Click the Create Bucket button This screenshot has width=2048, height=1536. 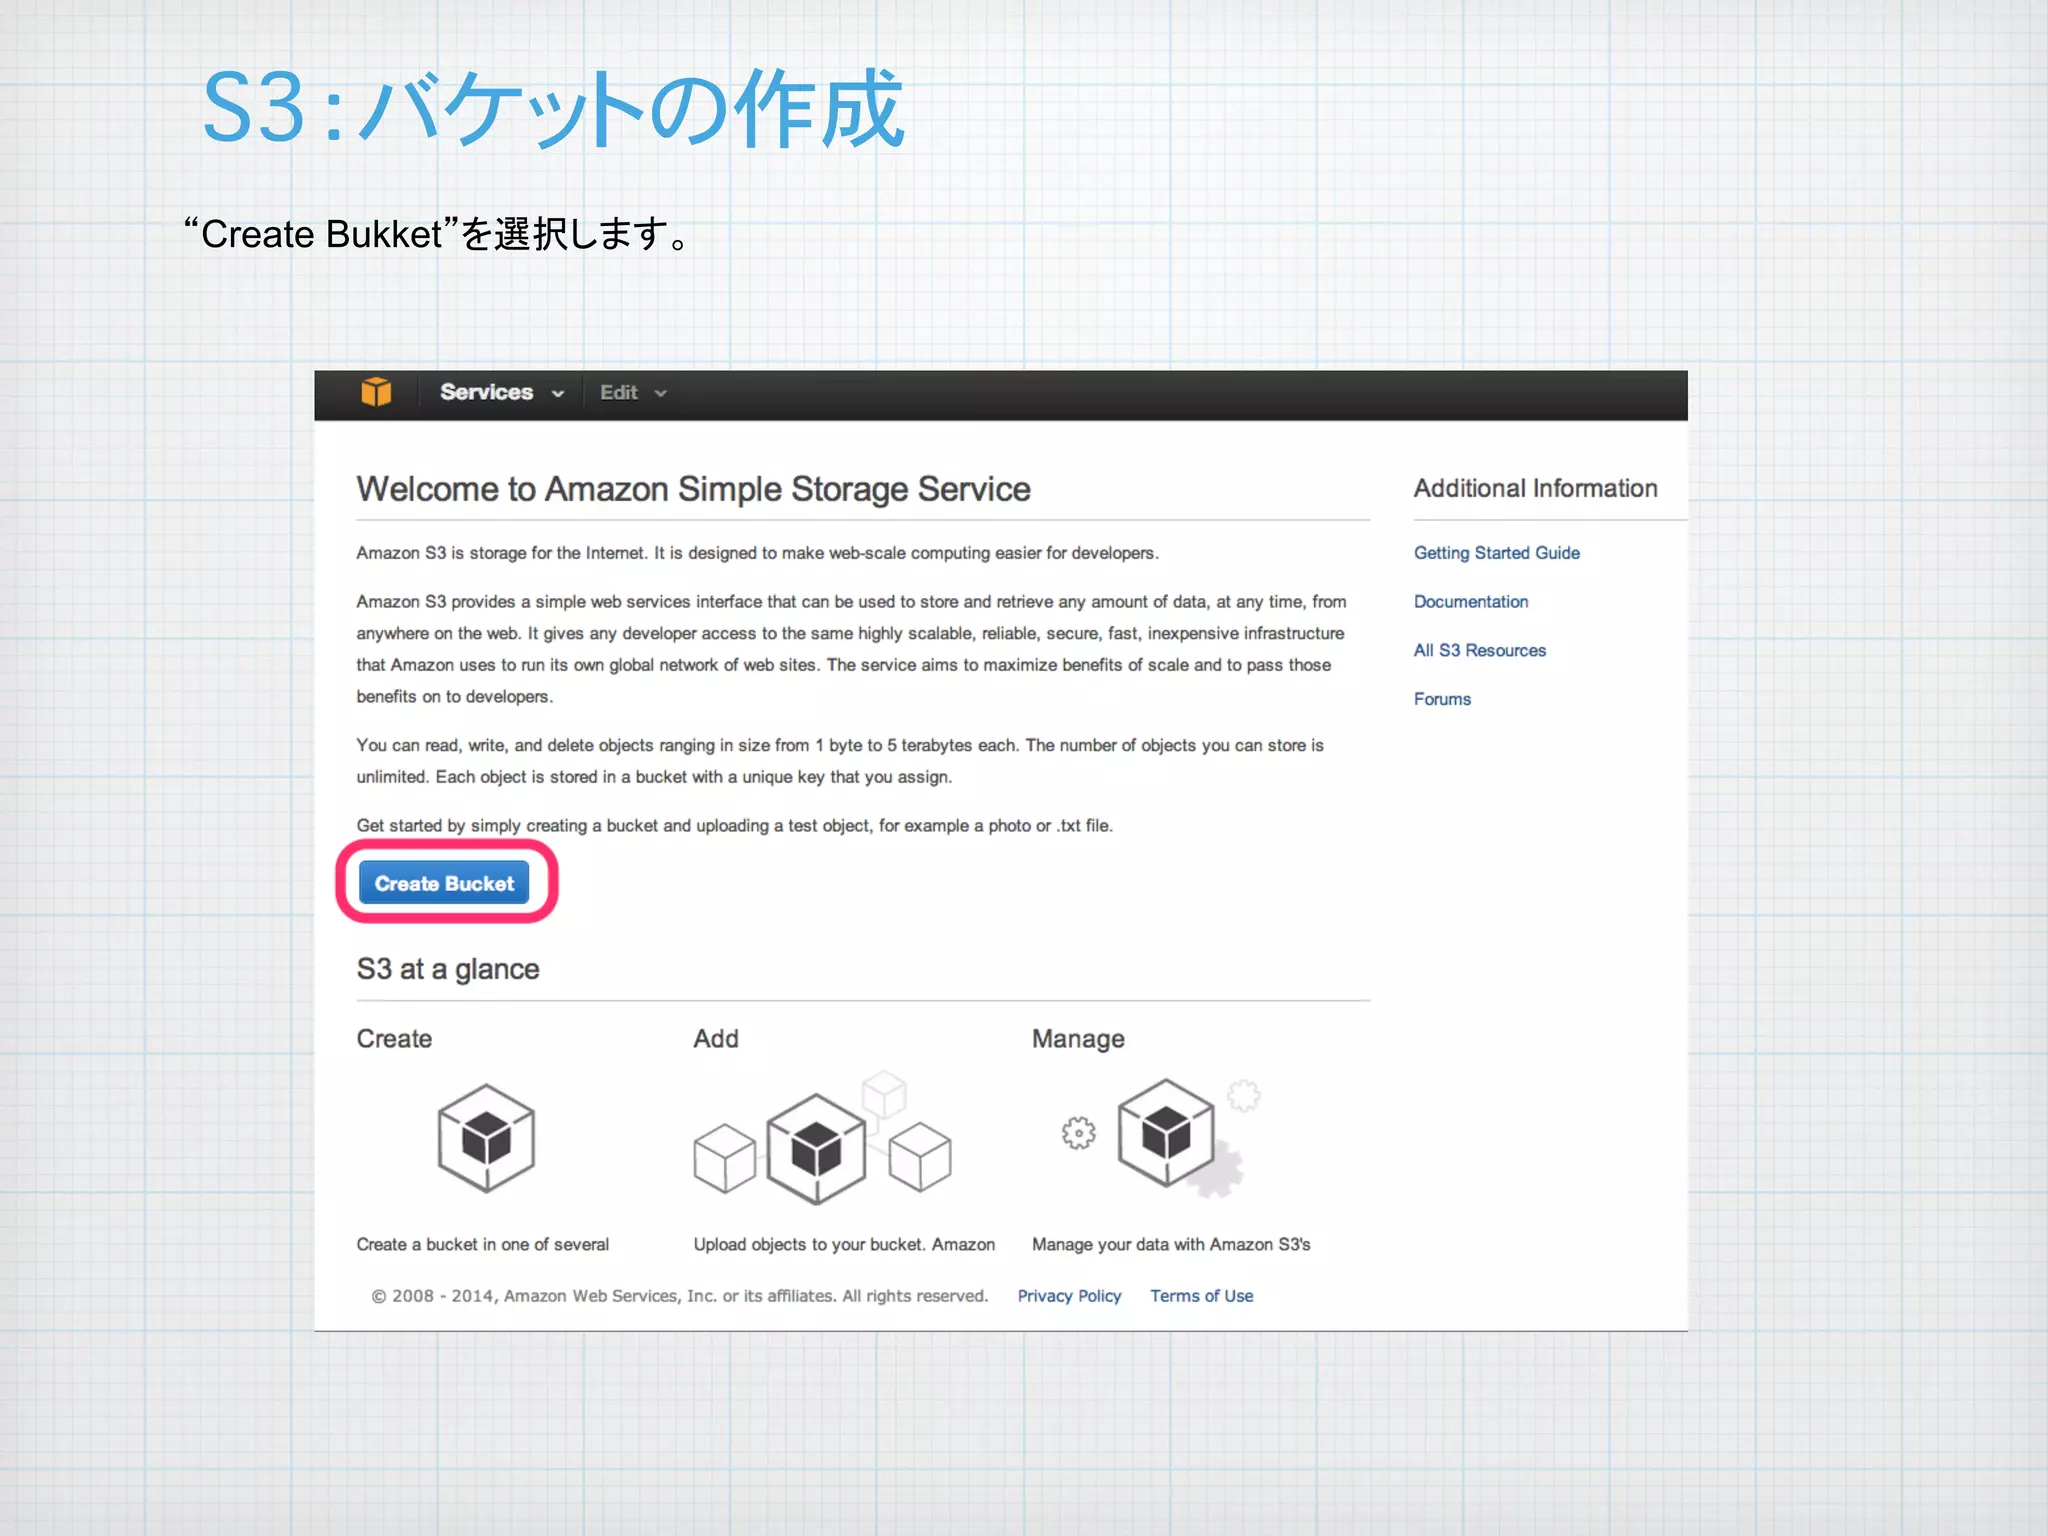444,883
